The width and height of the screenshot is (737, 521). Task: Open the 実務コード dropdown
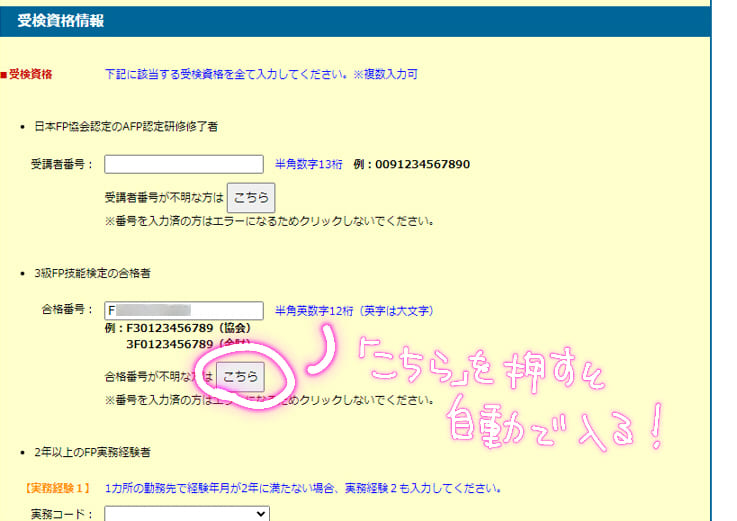point(186,513)
